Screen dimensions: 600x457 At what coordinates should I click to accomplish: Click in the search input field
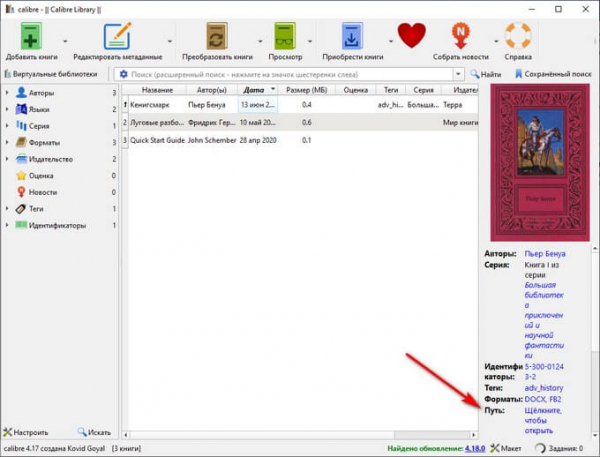tap(291, 74)
